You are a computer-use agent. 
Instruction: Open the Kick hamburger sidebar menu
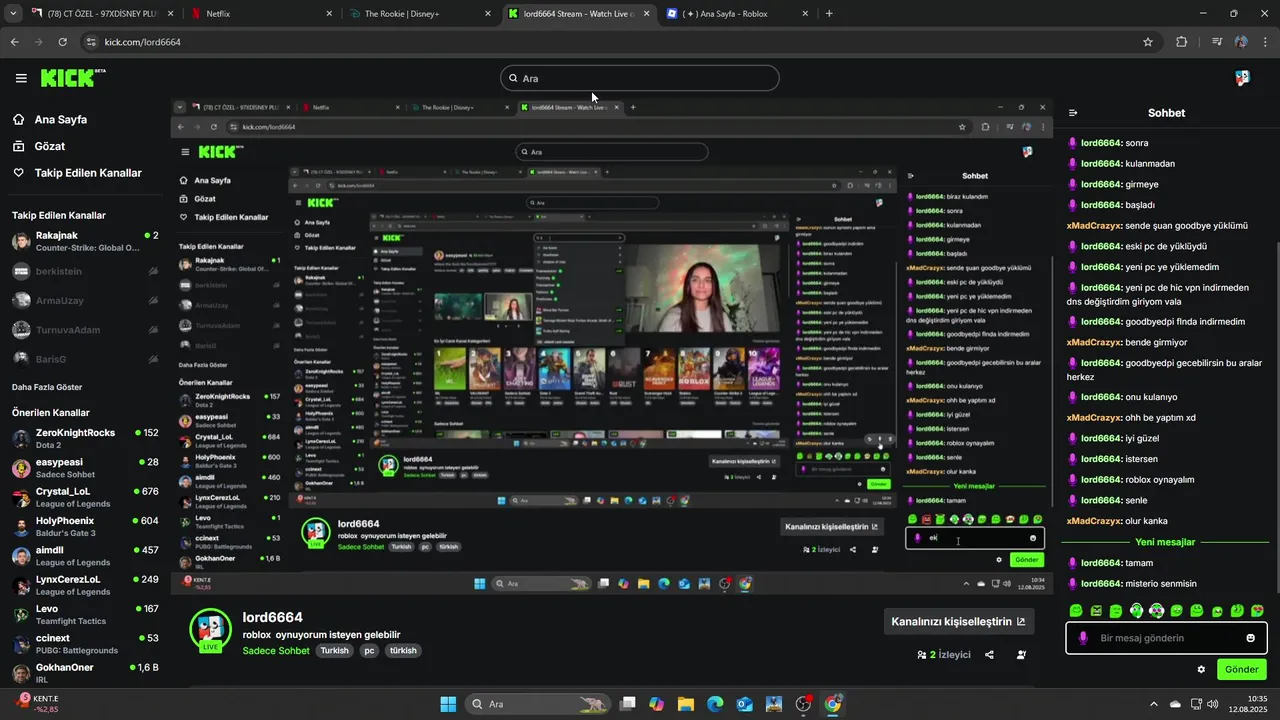(21, 78)
